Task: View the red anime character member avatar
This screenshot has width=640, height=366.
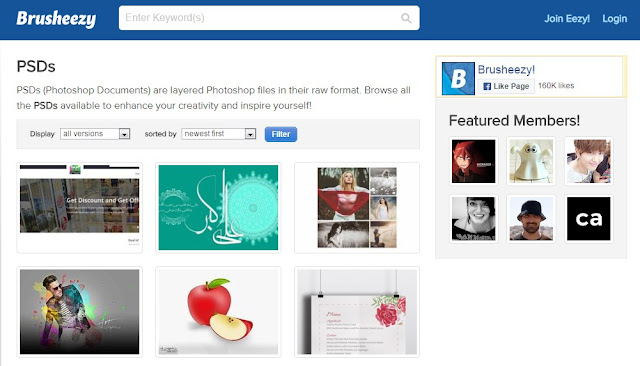Action: 473,161
